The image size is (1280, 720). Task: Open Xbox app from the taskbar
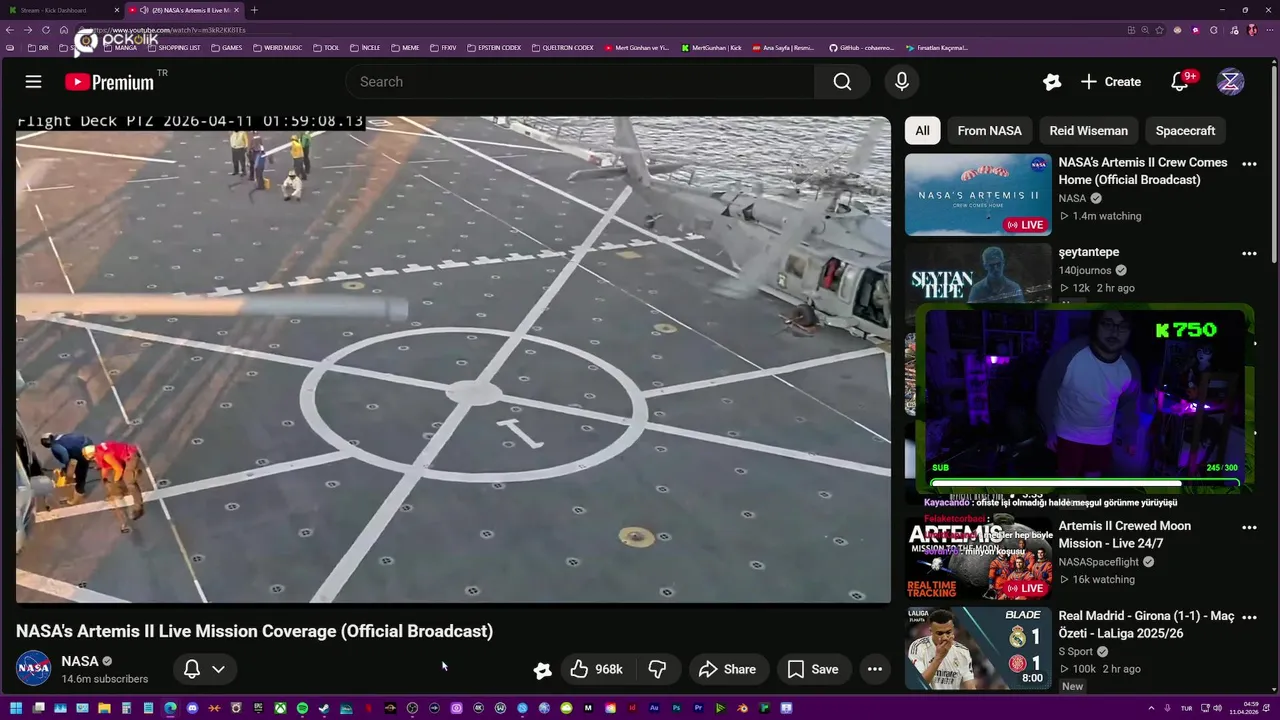[x=280, y=709]
